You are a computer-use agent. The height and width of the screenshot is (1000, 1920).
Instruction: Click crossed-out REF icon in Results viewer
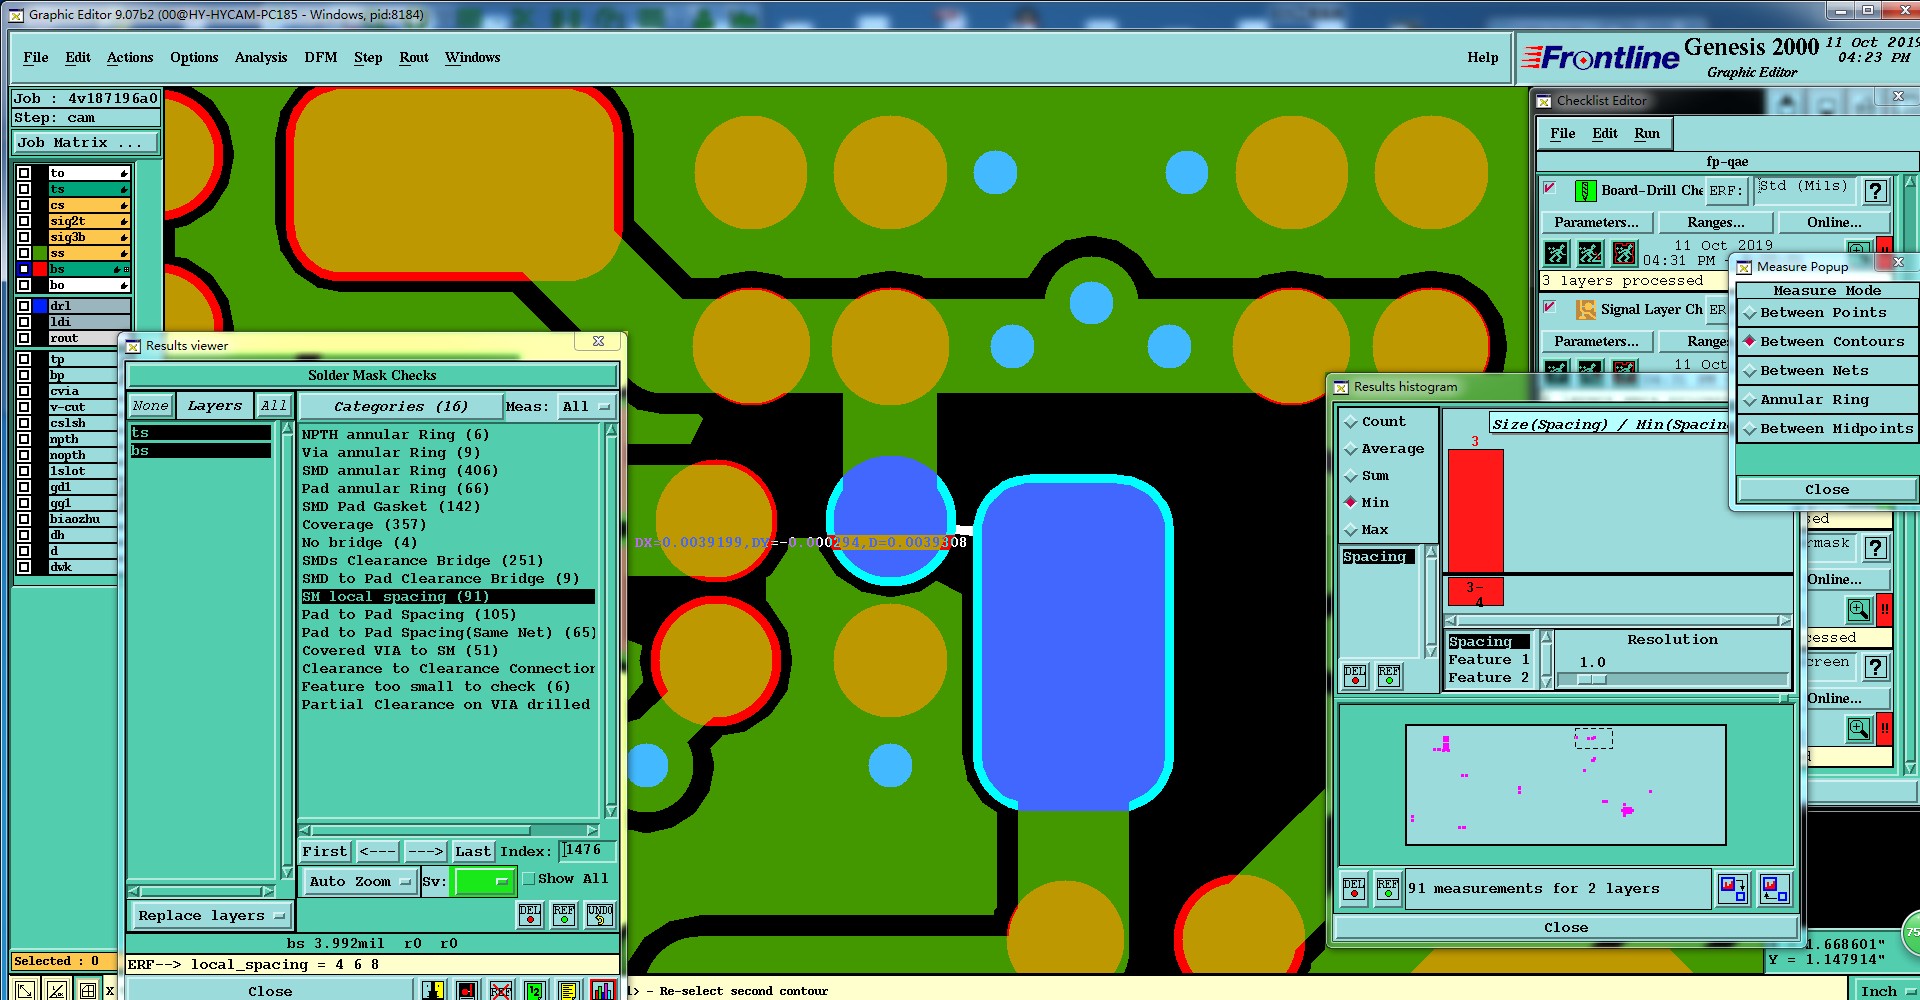(x=501, y=990)
